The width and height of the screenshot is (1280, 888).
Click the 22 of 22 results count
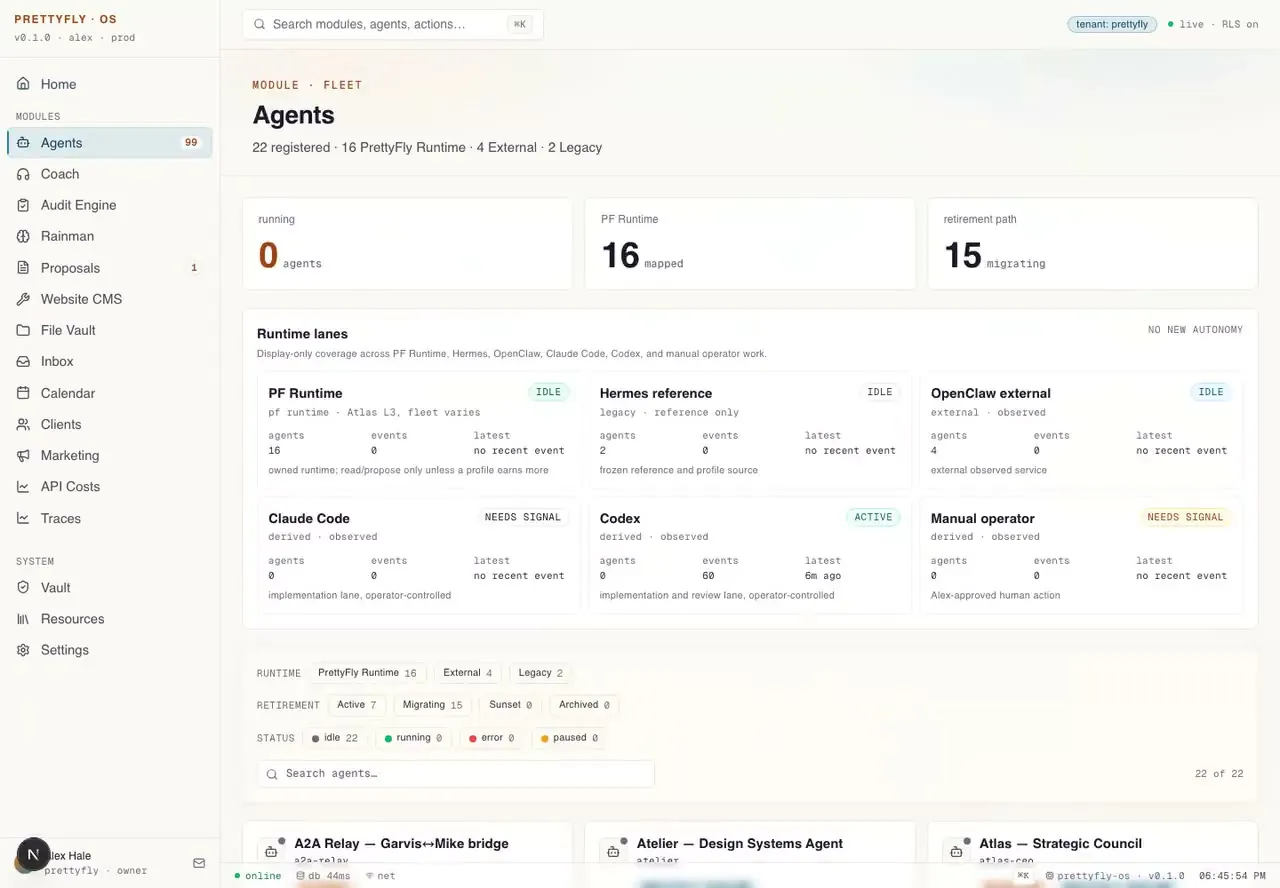coord(1219,774)
